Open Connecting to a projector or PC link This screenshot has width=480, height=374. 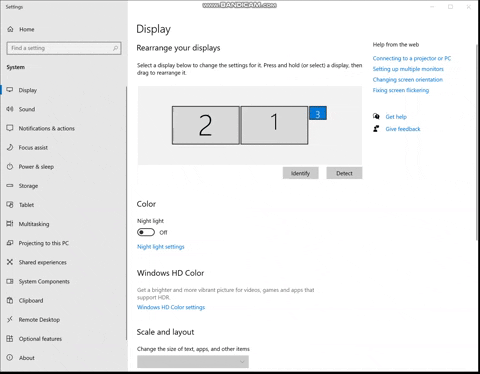point(412,58)
